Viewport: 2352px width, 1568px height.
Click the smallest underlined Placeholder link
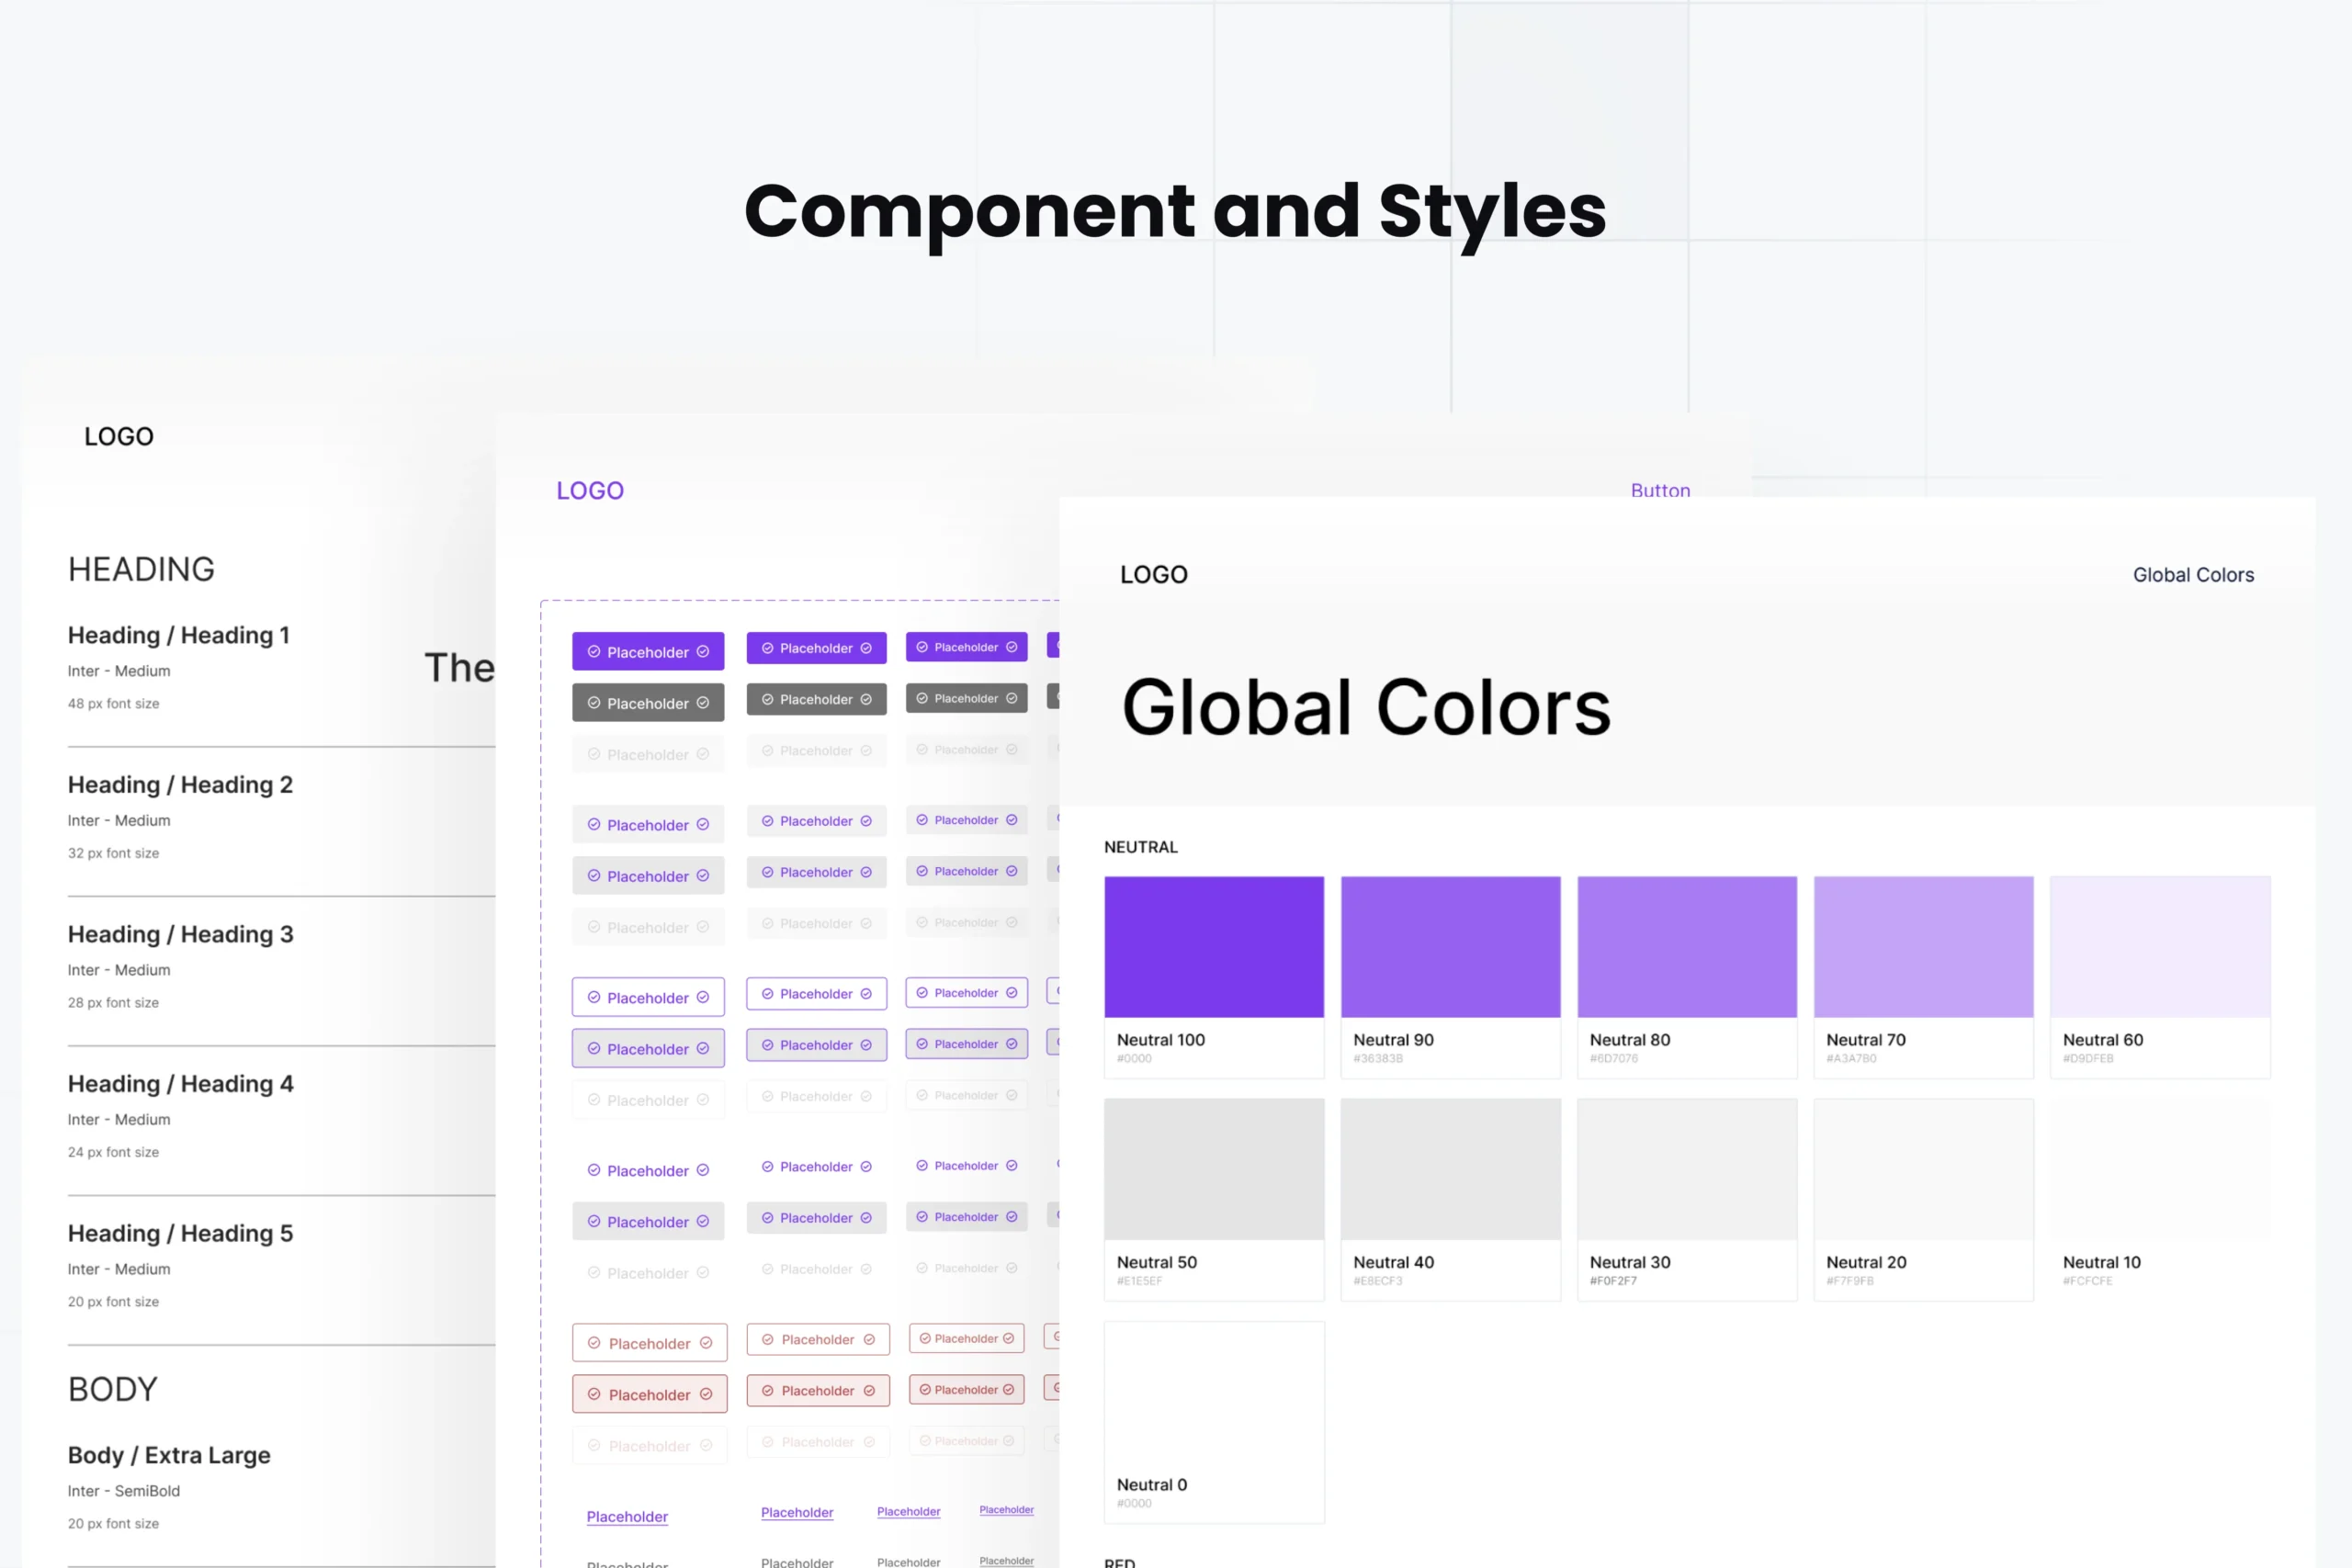[x=1007, y=1510]
